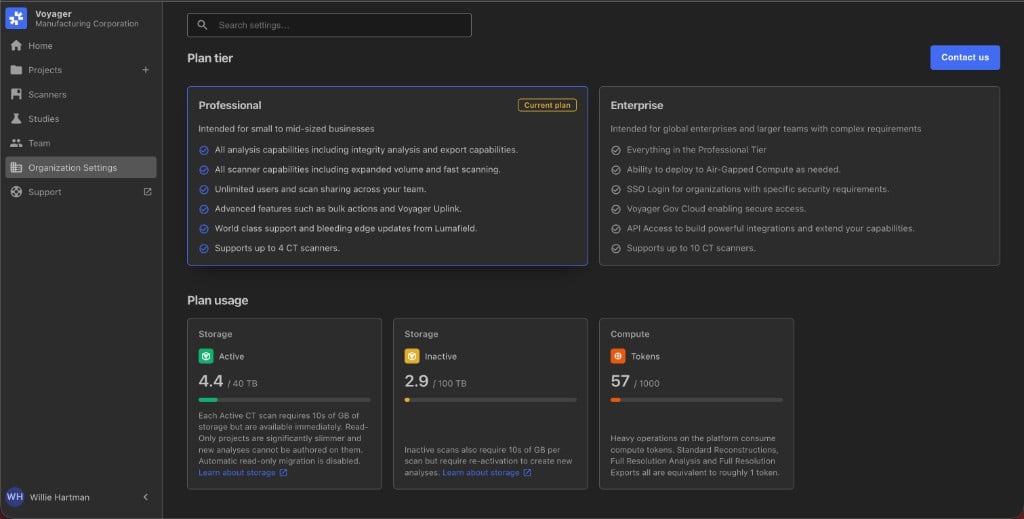Click checkmark beside 'Voyager Gov Cloud'
Screen dimensions: 1024x519
coord(616,209)
